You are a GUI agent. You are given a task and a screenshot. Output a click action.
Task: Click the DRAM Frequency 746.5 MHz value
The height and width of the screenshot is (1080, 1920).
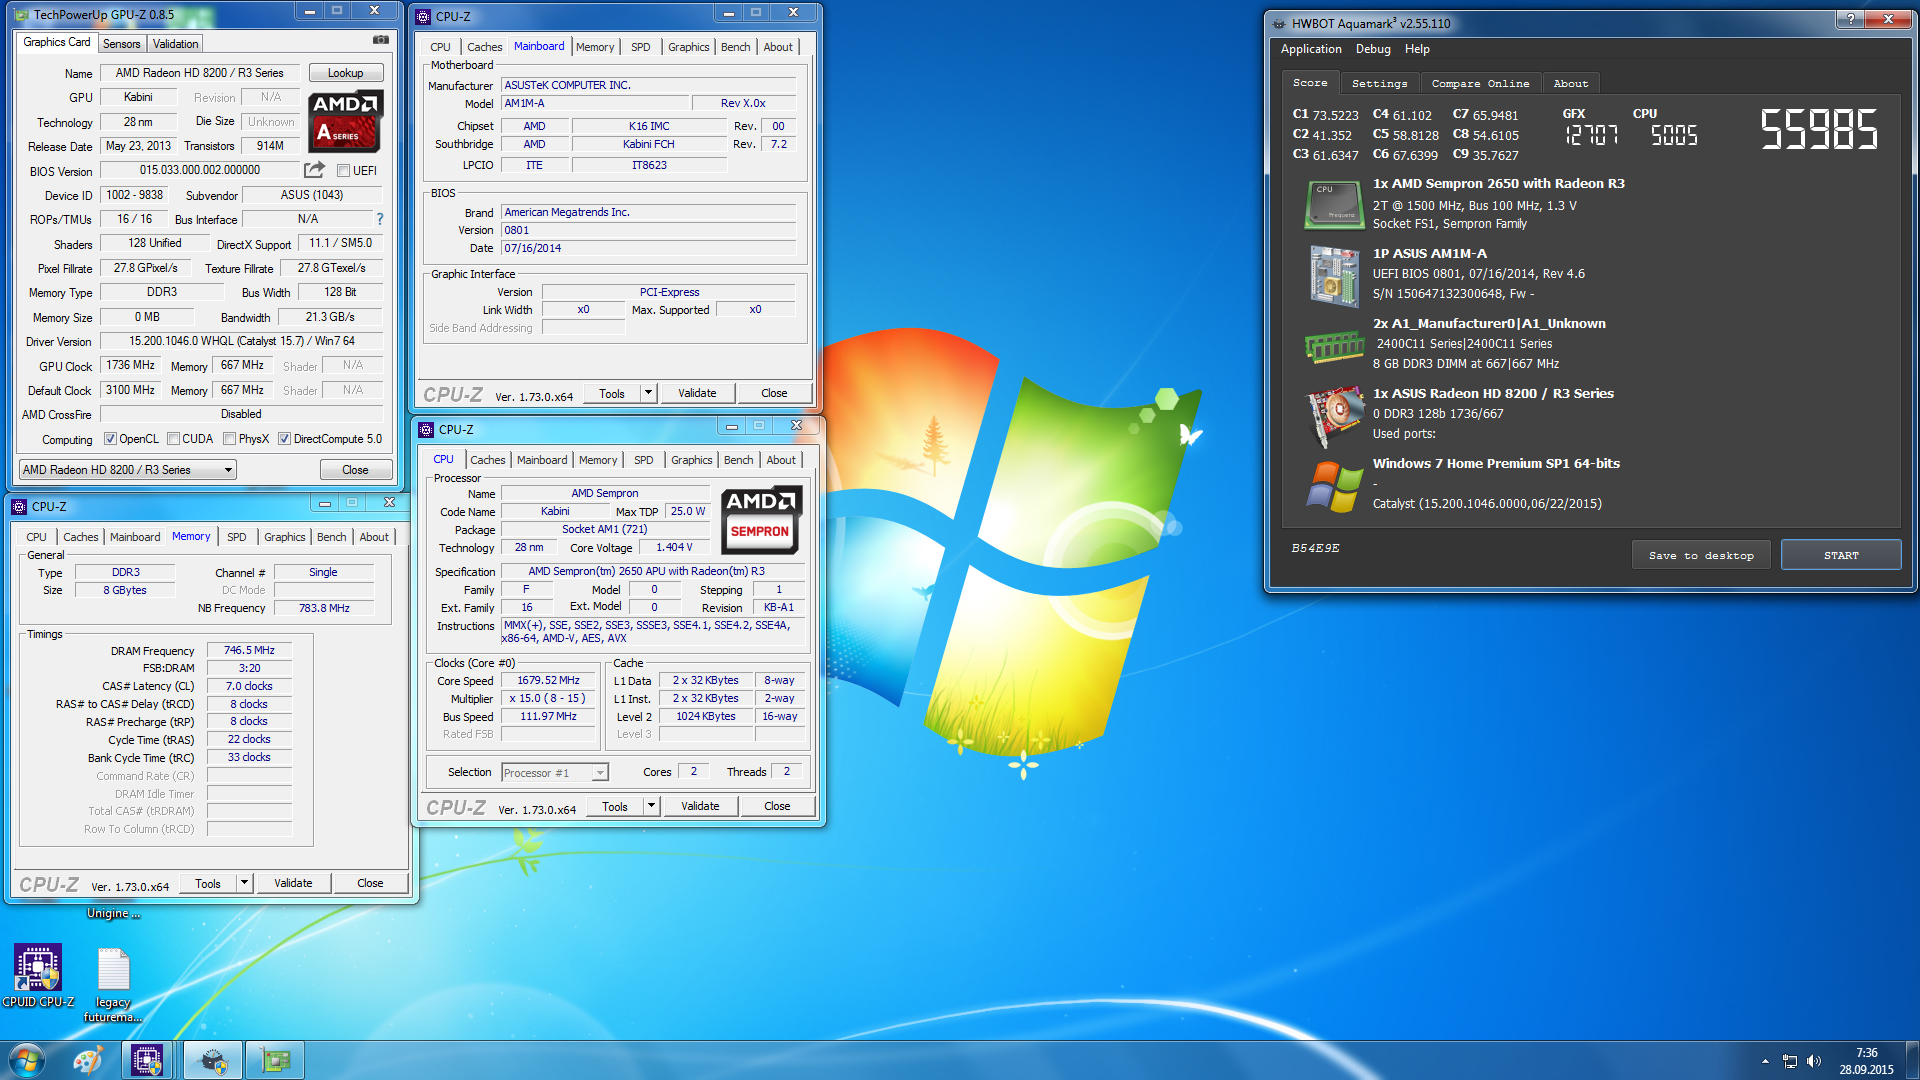[x=249, y=650]
